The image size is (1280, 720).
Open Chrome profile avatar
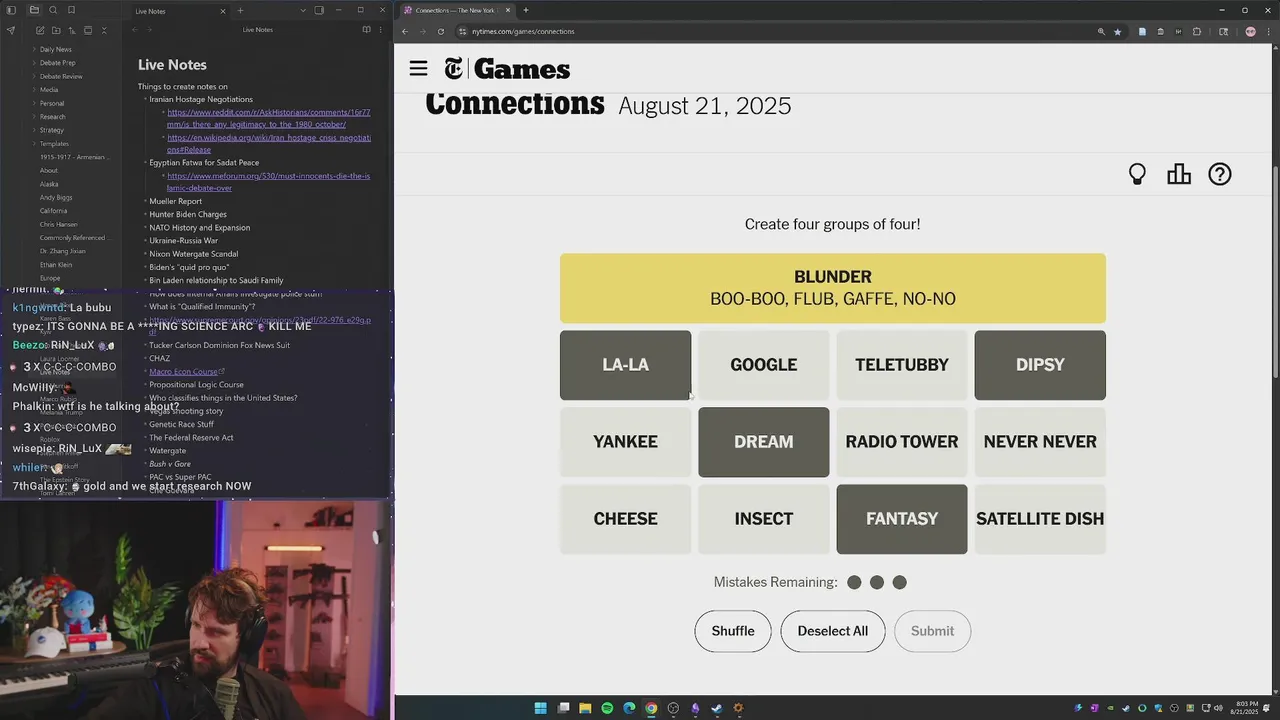point(1250,31)
